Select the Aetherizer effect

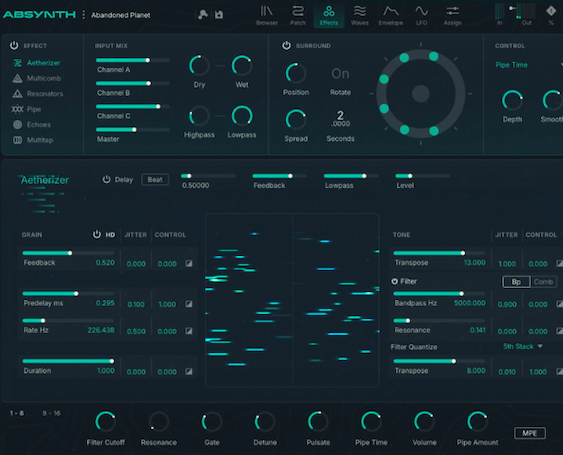36,63
